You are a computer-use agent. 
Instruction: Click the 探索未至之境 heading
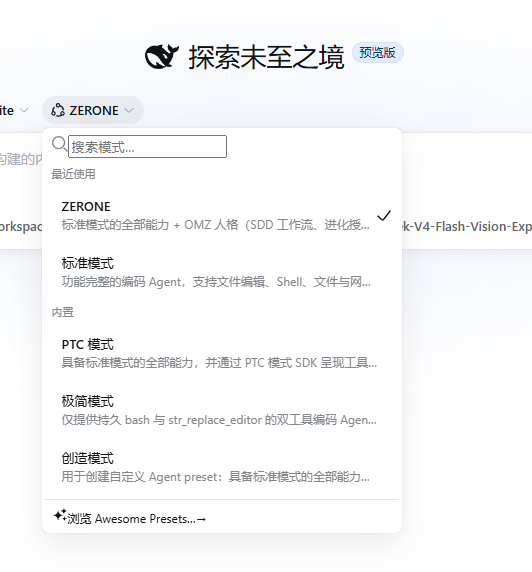coord(266,57)
